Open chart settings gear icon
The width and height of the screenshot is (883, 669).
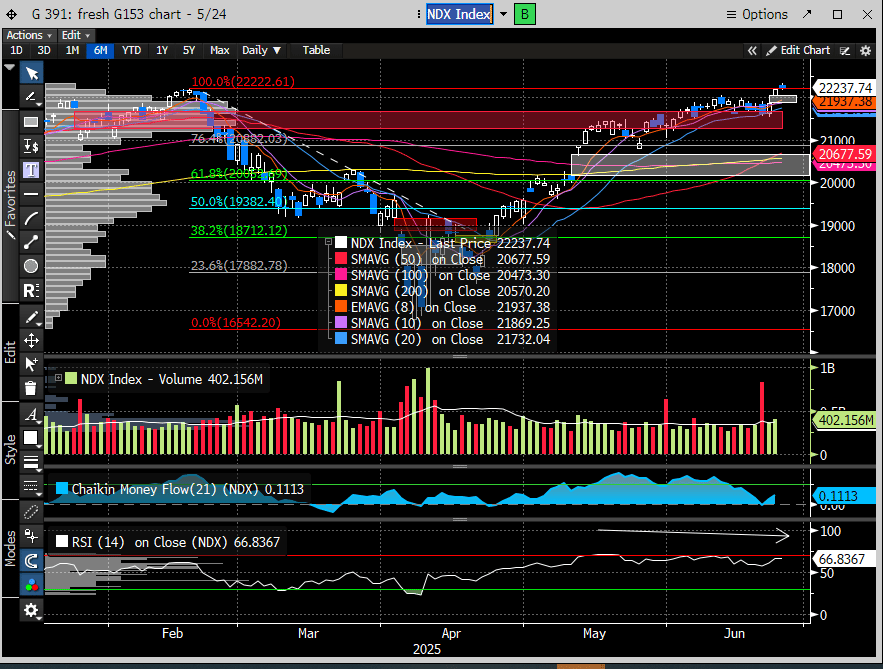[x=866, y=51]
